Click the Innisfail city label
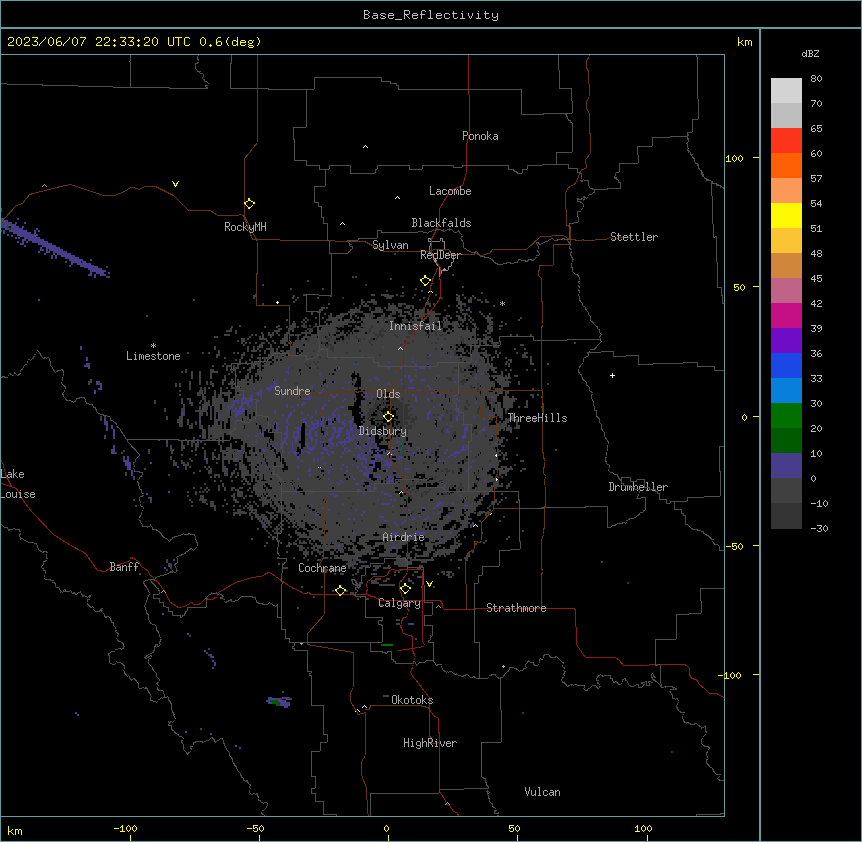Screen dimensions: 862x842 [x=415, y=326]
